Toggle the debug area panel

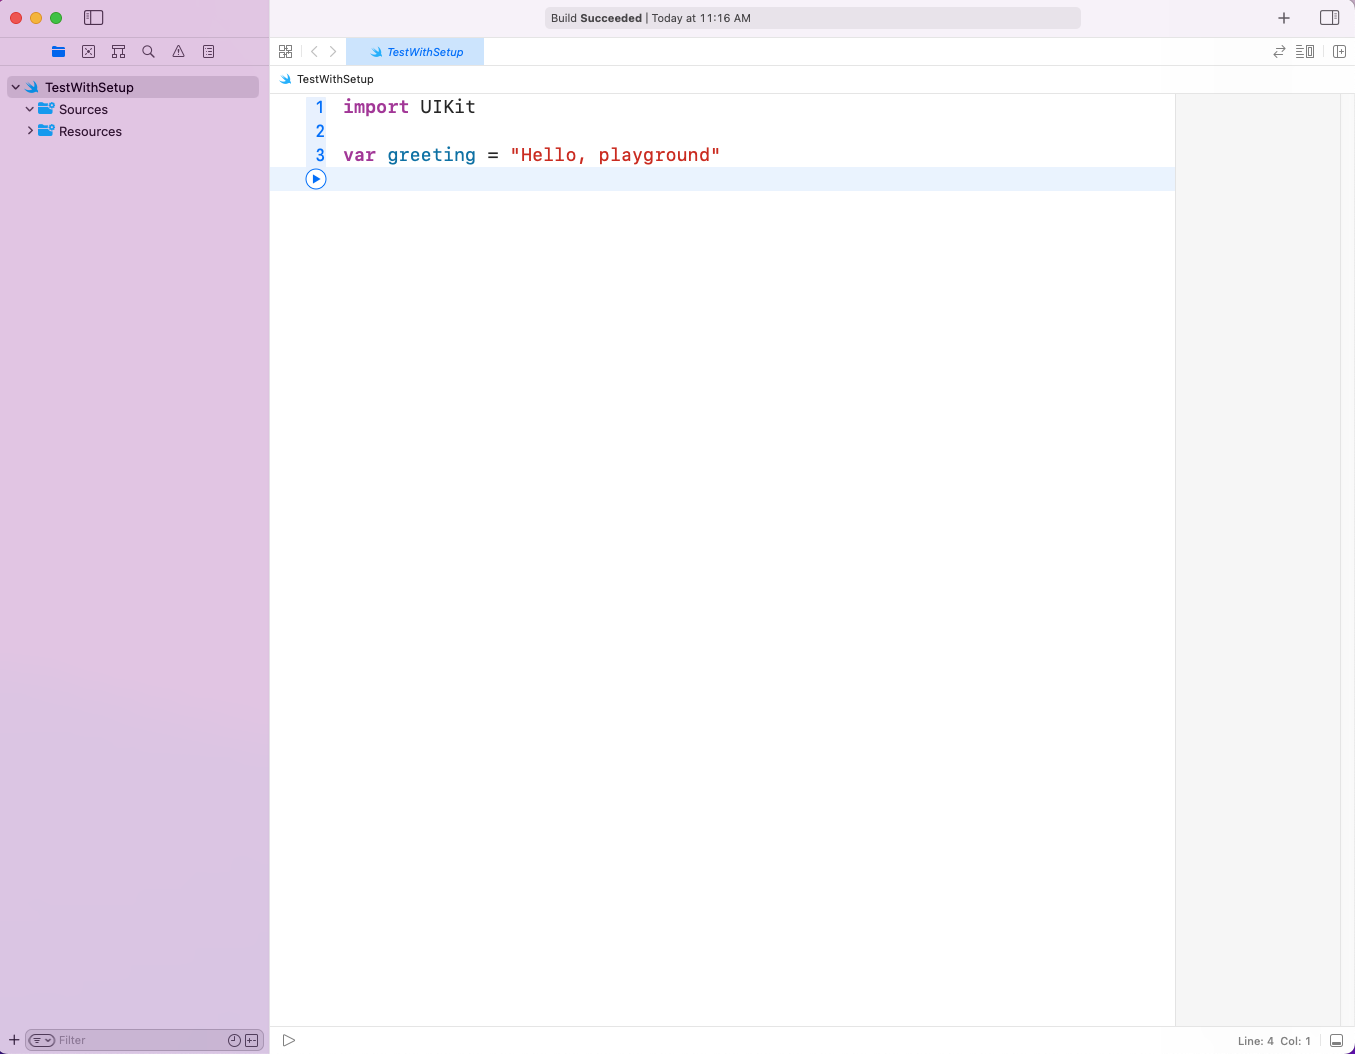(1336, 1041)
